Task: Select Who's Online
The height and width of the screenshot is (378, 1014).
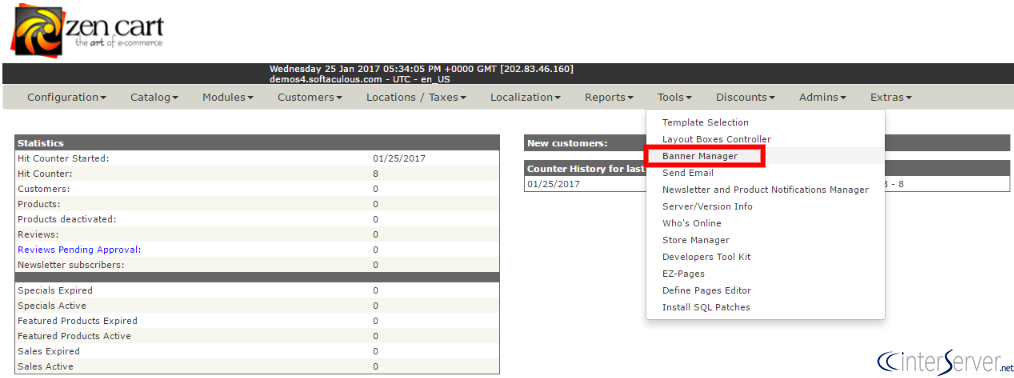Action: (691, 224)
